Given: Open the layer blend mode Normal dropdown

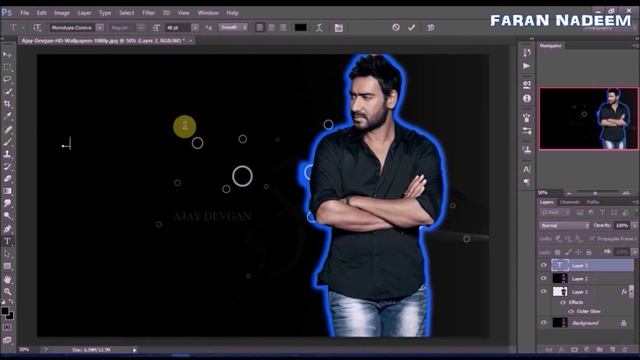Looking at the screenshot, I should coord(565,225).
